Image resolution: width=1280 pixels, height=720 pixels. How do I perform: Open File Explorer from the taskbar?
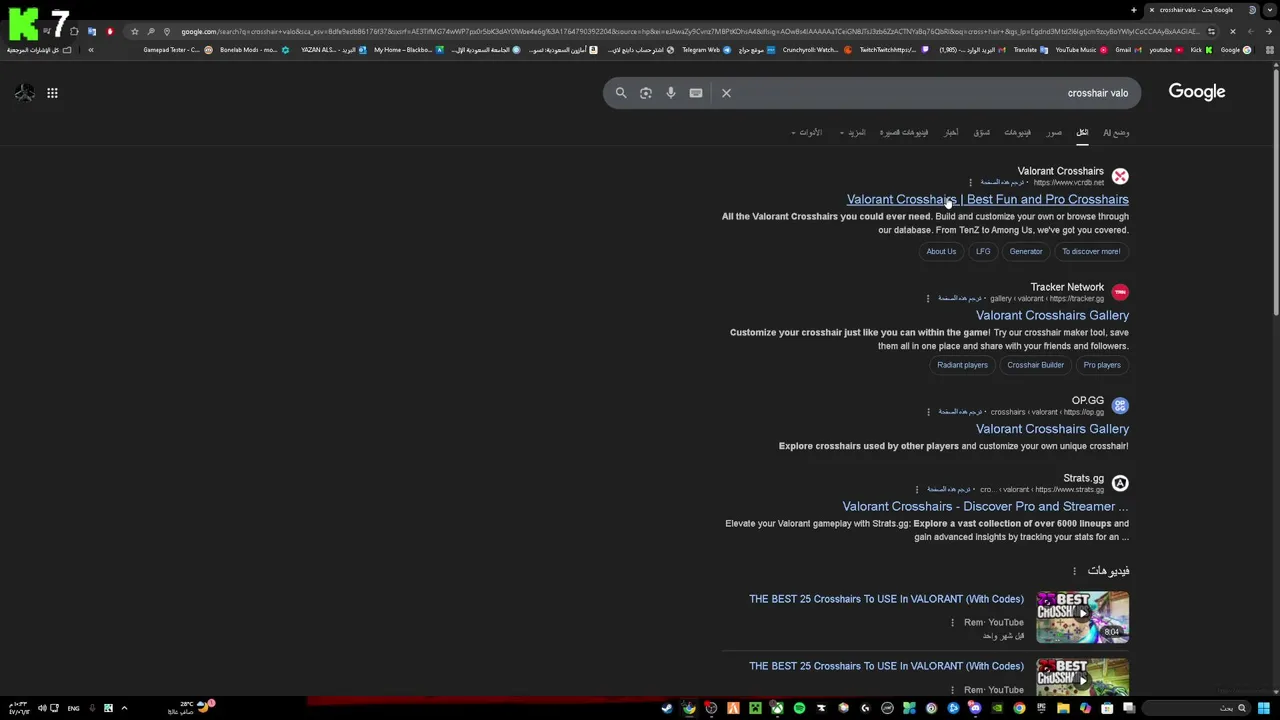click(x=1063, y=708)
